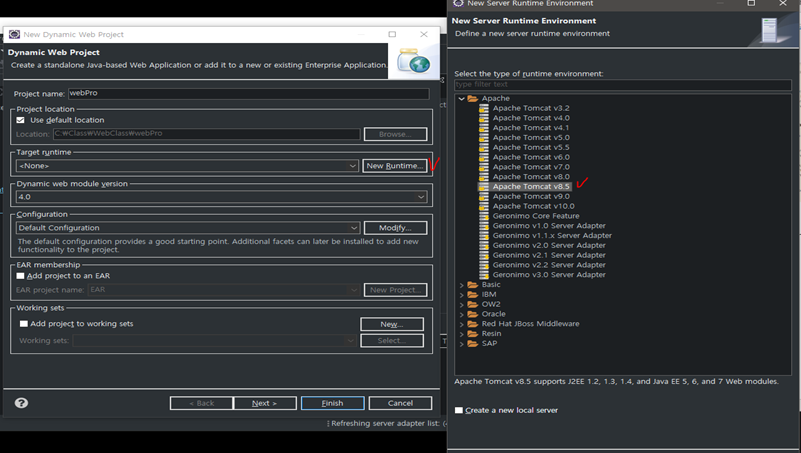Select Geronimo v2.1 Server Adapter
The image size is (801, 453).
click(549, 255)
